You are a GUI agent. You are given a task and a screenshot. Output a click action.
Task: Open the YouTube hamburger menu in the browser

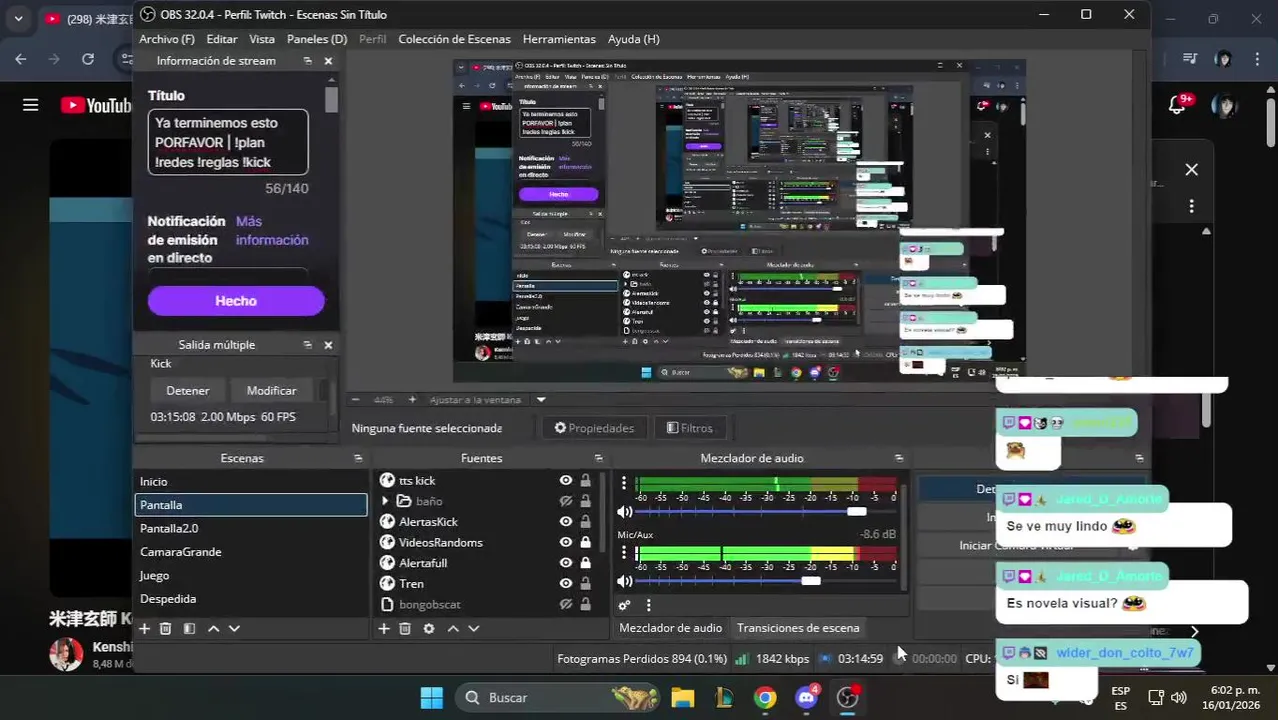(x=31, y=105)
